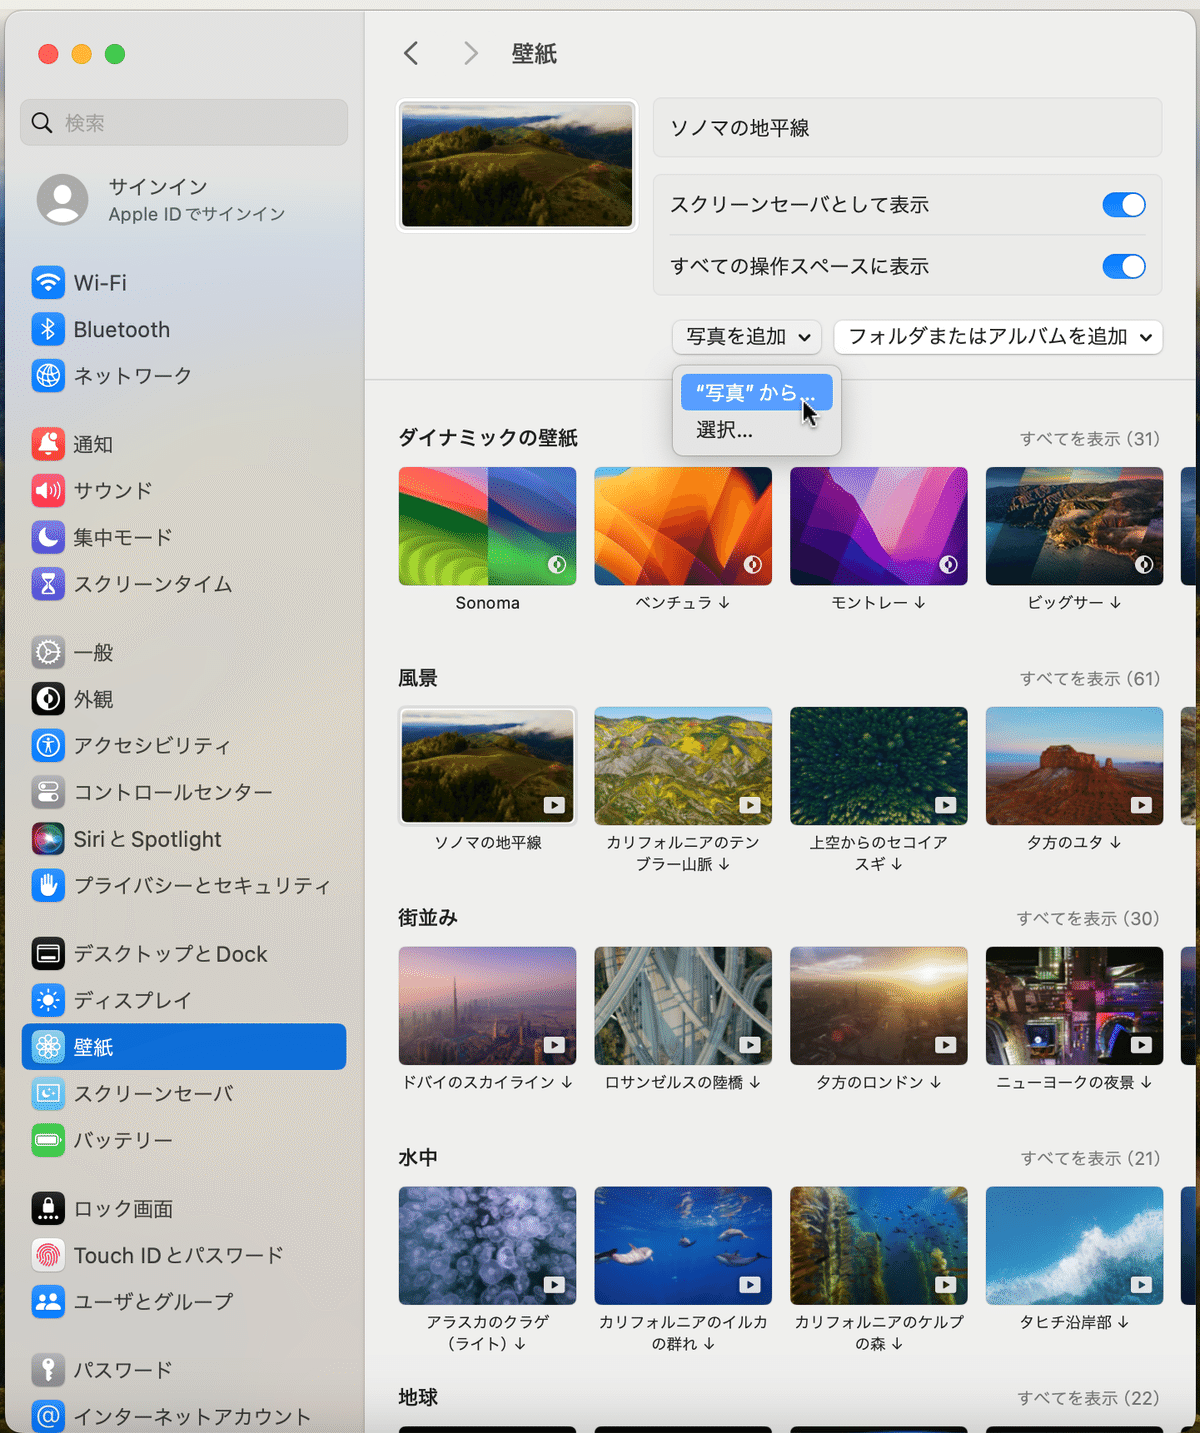Select the デスクトップと Dock icon
This screenshot has height=1433, width=1200.
[x=48, y=954]
